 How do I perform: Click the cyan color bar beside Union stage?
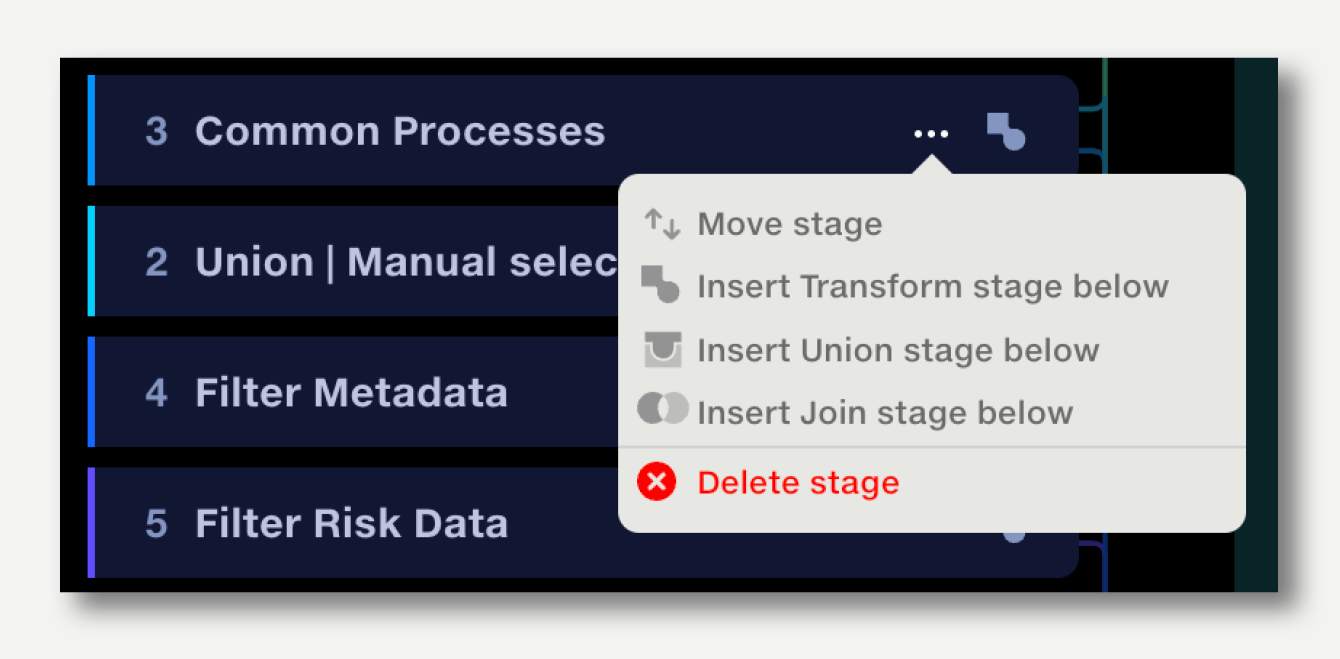91,262
